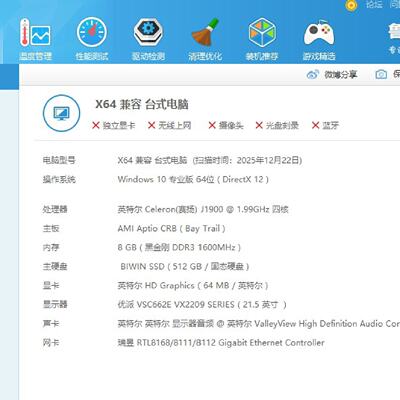Click 8 GB DDR3 1600MHz value

[179, 247]
